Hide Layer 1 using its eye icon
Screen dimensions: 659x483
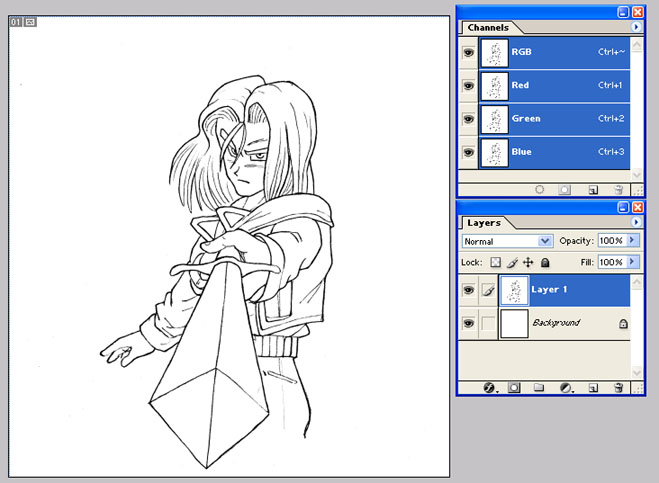[x=468, y=290]
